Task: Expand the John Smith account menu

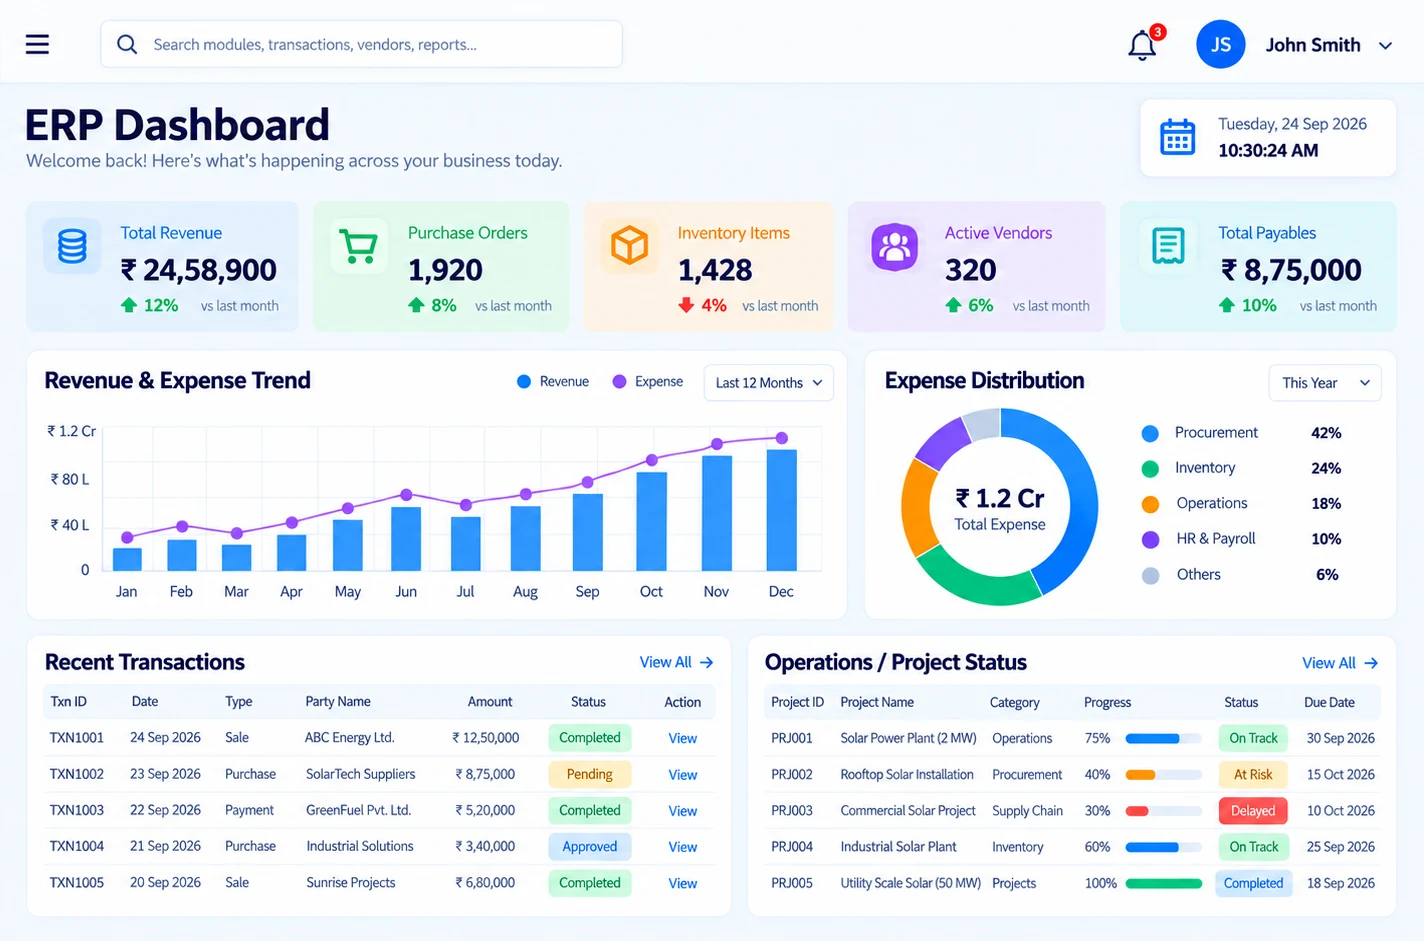Action: 1385,45
